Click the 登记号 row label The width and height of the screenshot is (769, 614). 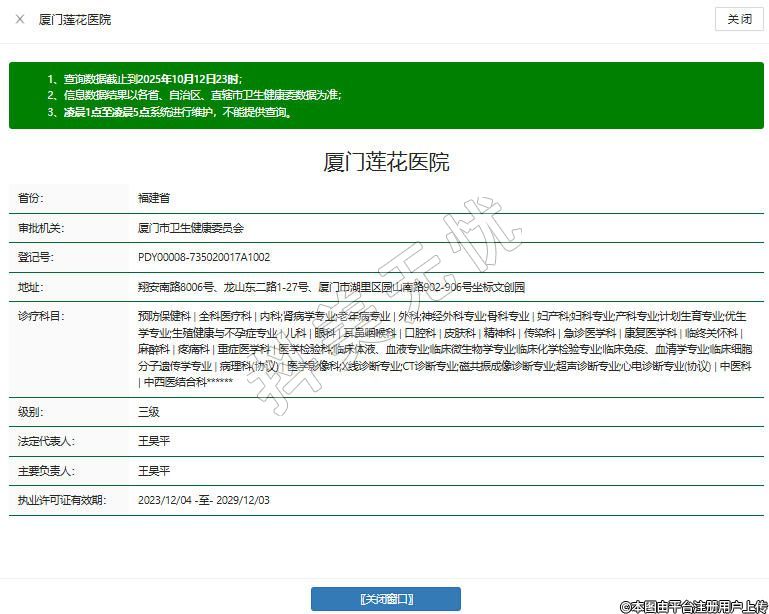(36, 257)
